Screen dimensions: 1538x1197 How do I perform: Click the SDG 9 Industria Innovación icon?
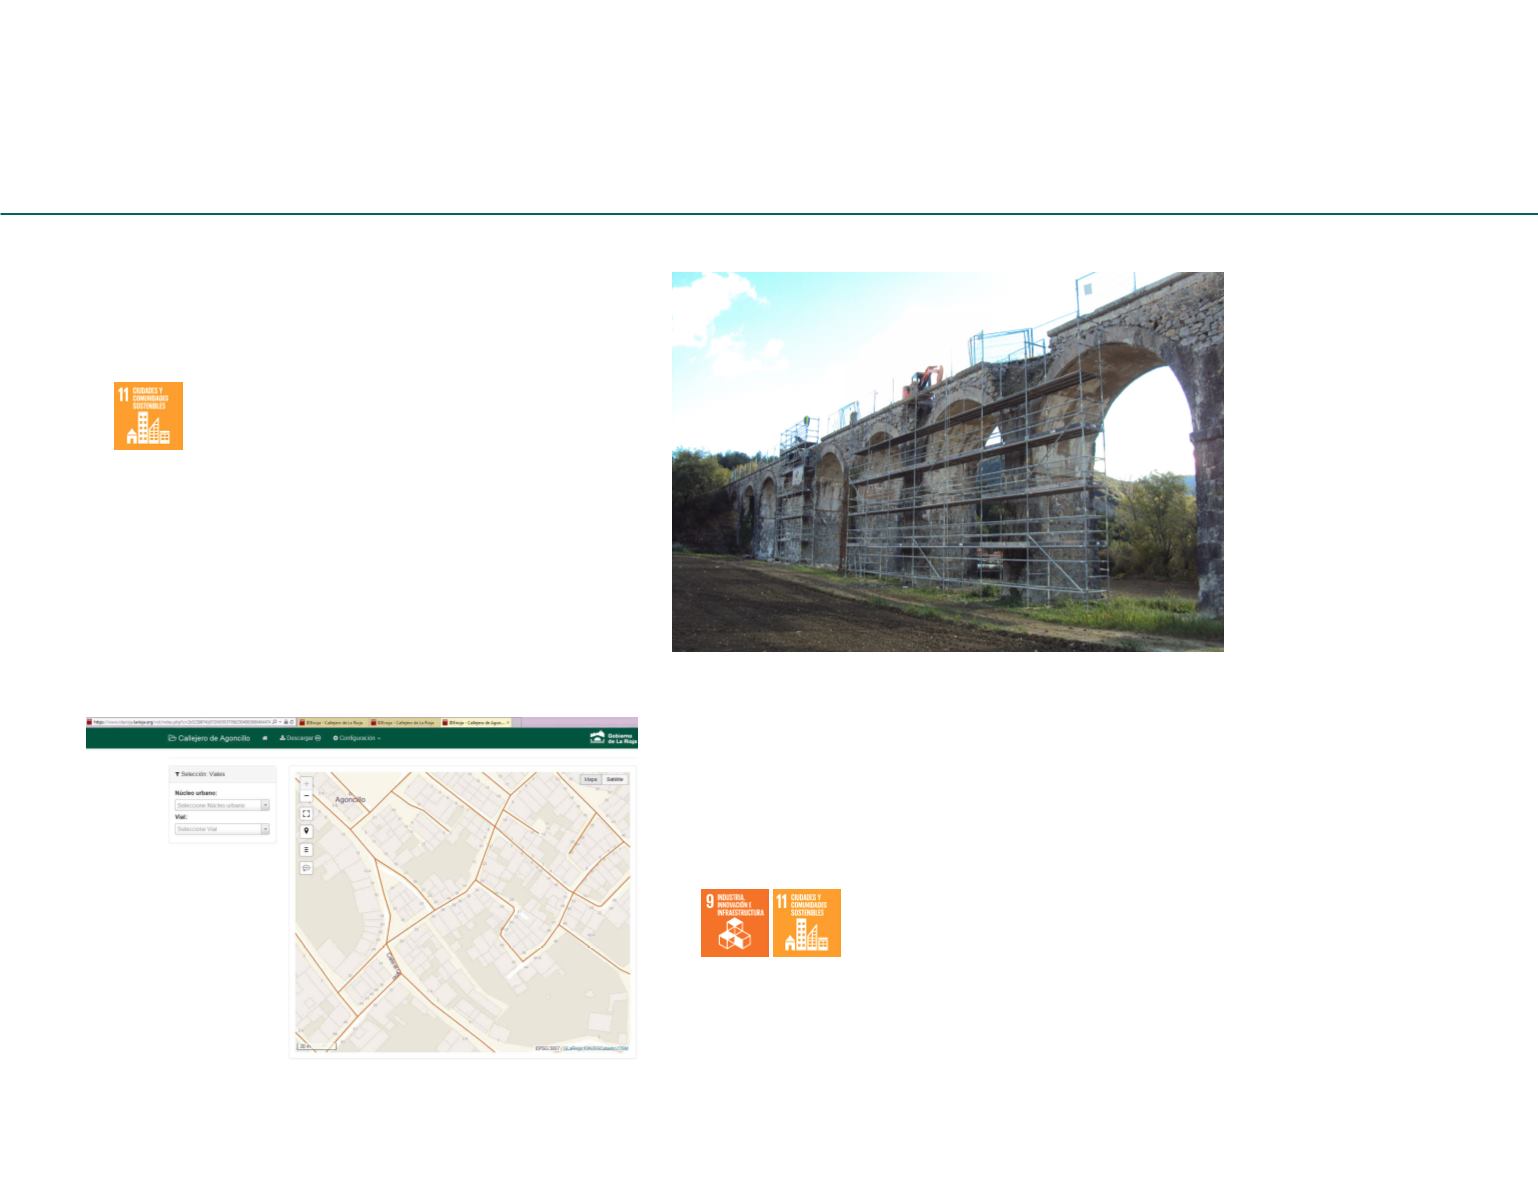[735, 923]
